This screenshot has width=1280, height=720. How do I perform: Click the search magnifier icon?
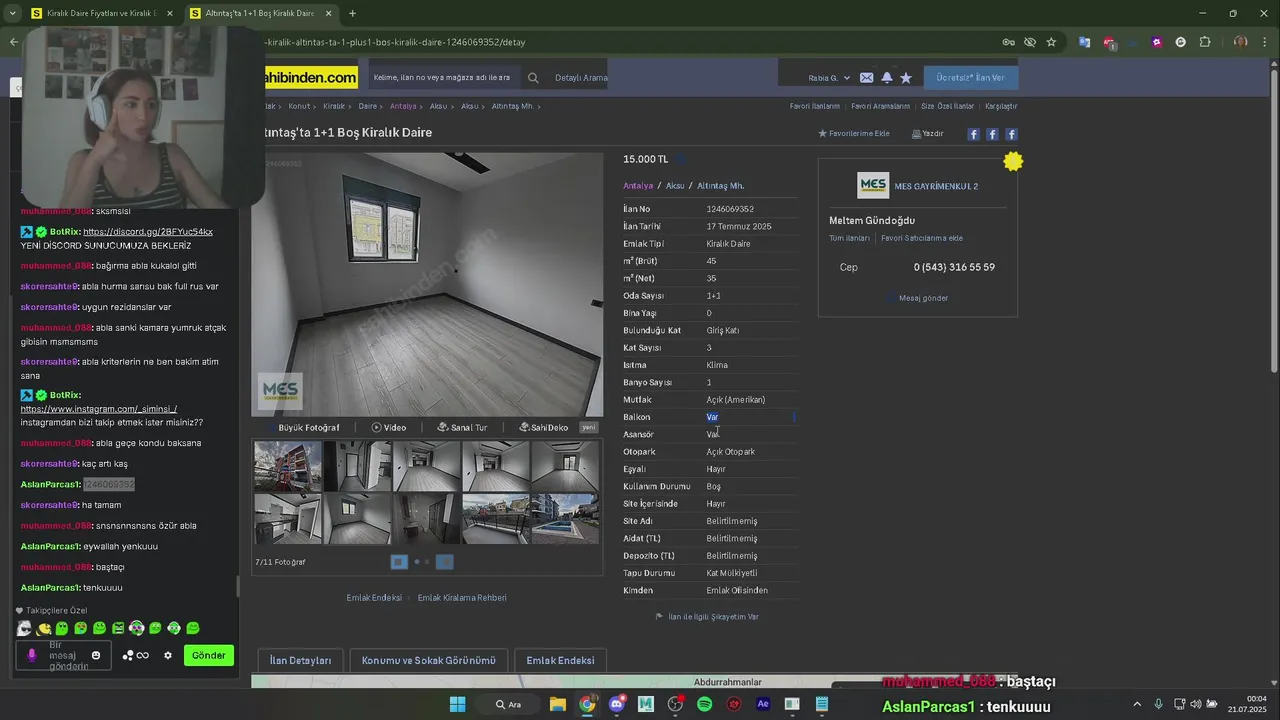[533, 78]
